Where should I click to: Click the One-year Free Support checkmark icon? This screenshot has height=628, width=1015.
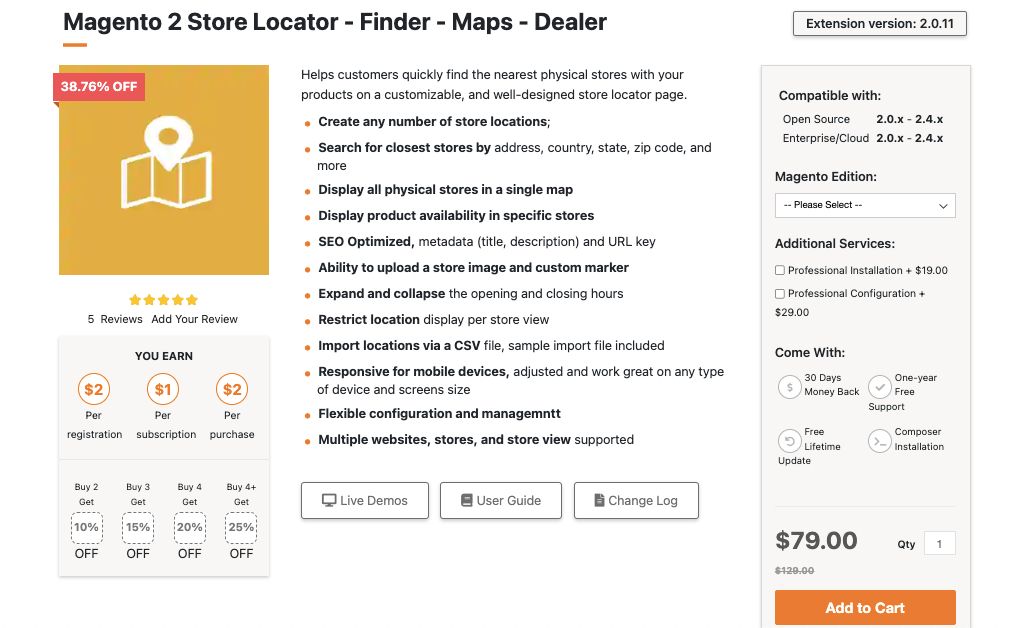881,387
